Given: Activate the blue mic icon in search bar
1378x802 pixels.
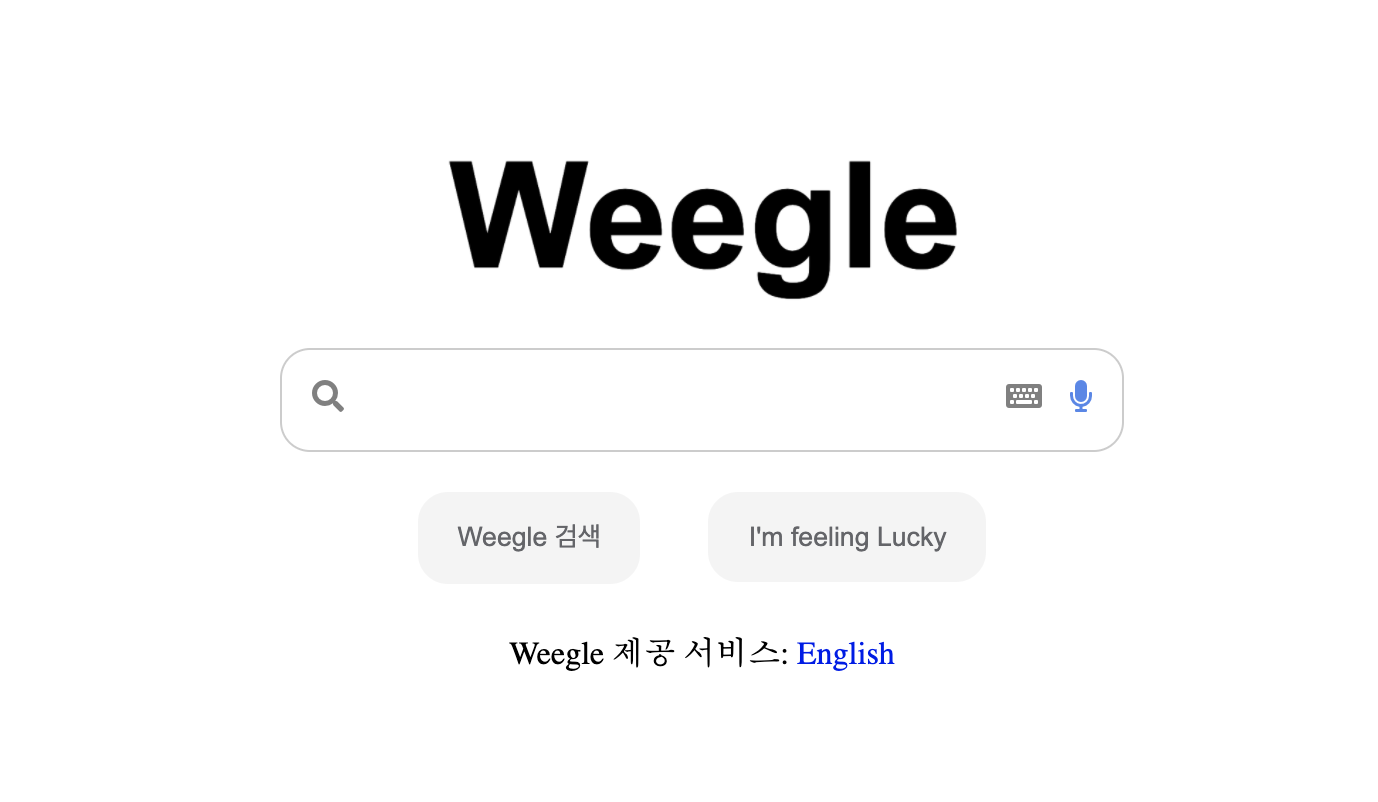Looking at the screenshot, I should tap(1080, 396).
